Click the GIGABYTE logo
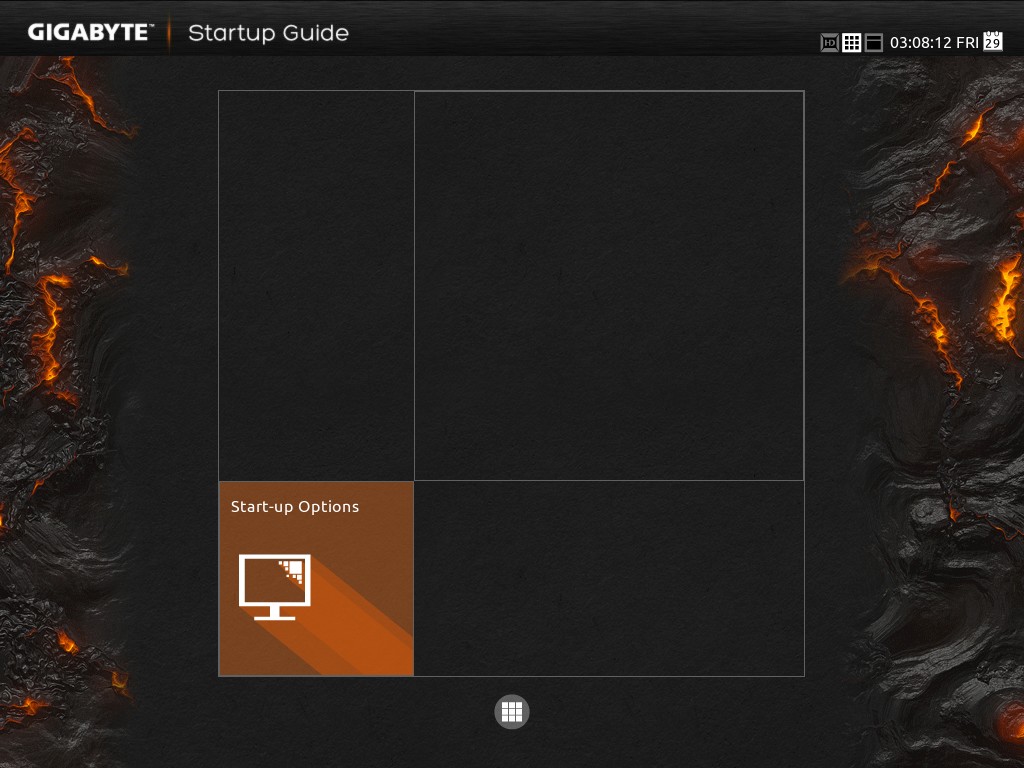 pyautogui.click(x=90, y=33)
